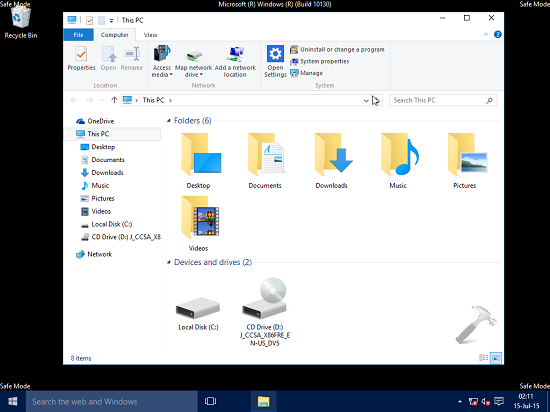Open the Action Center tray icon
550x412 pixels.
pyautogui.click(x=499, y=401)
